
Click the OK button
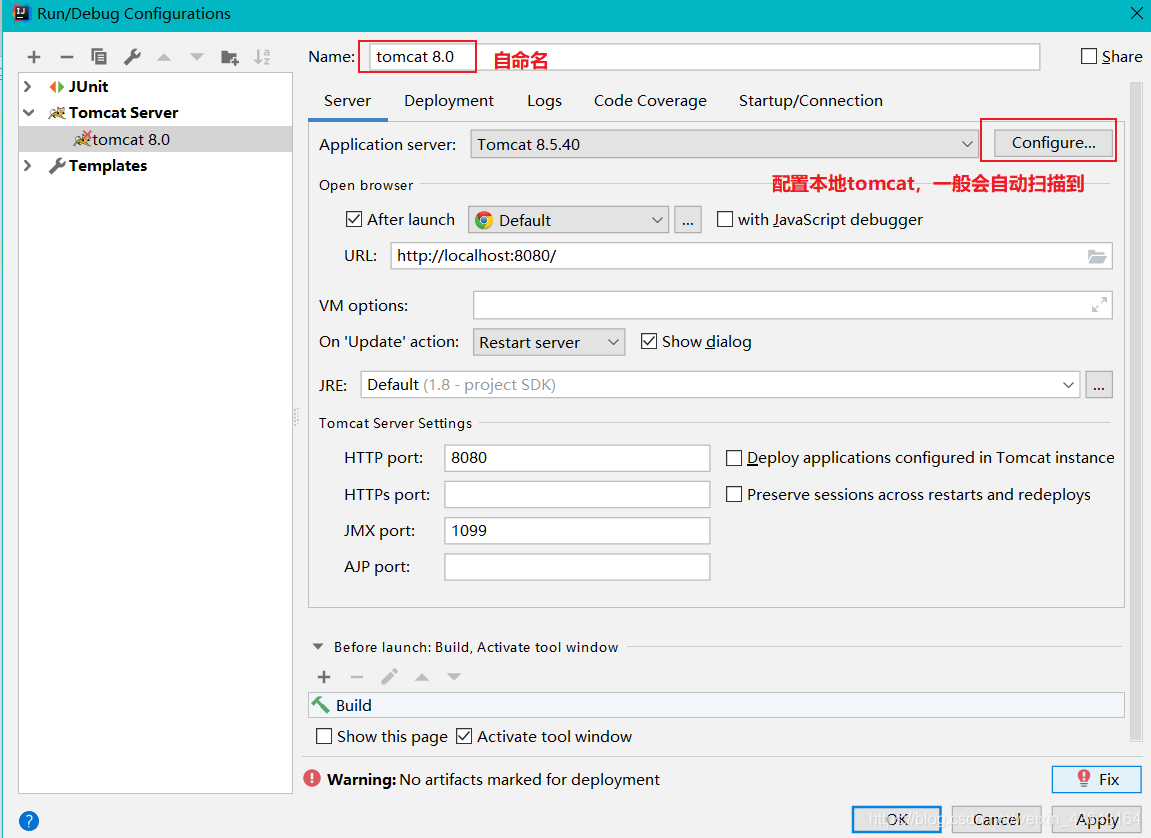click(896, 819)
